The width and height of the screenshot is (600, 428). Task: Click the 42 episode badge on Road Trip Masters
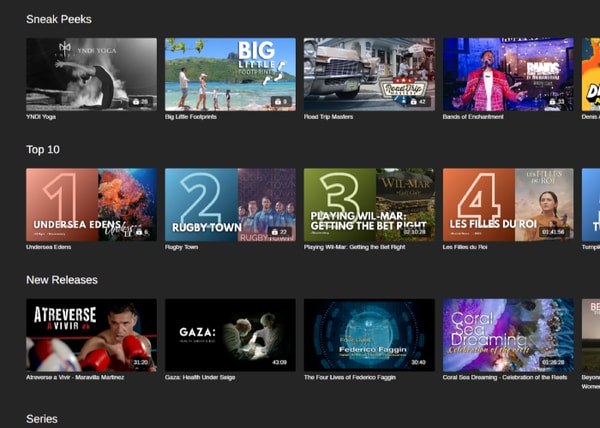(x=418, y=102)
